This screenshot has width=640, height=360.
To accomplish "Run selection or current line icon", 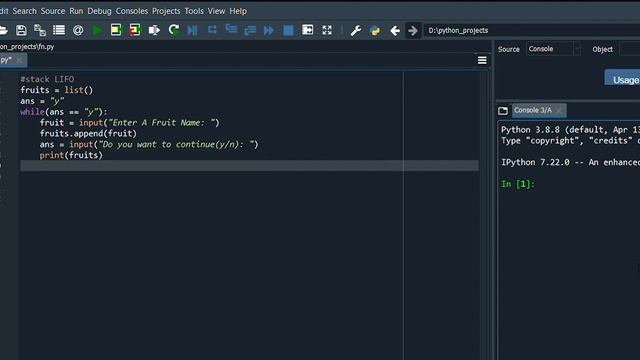I will click(154, 30).
